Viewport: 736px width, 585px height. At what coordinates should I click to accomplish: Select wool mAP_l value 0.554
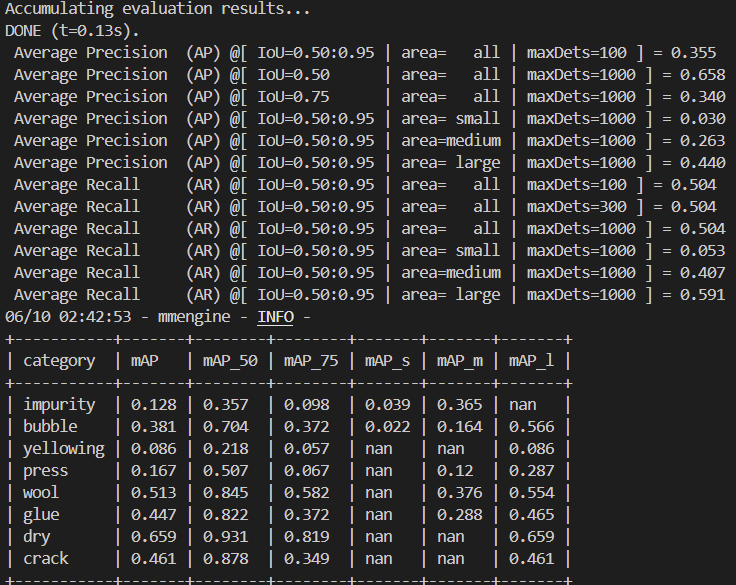(531, 493)
